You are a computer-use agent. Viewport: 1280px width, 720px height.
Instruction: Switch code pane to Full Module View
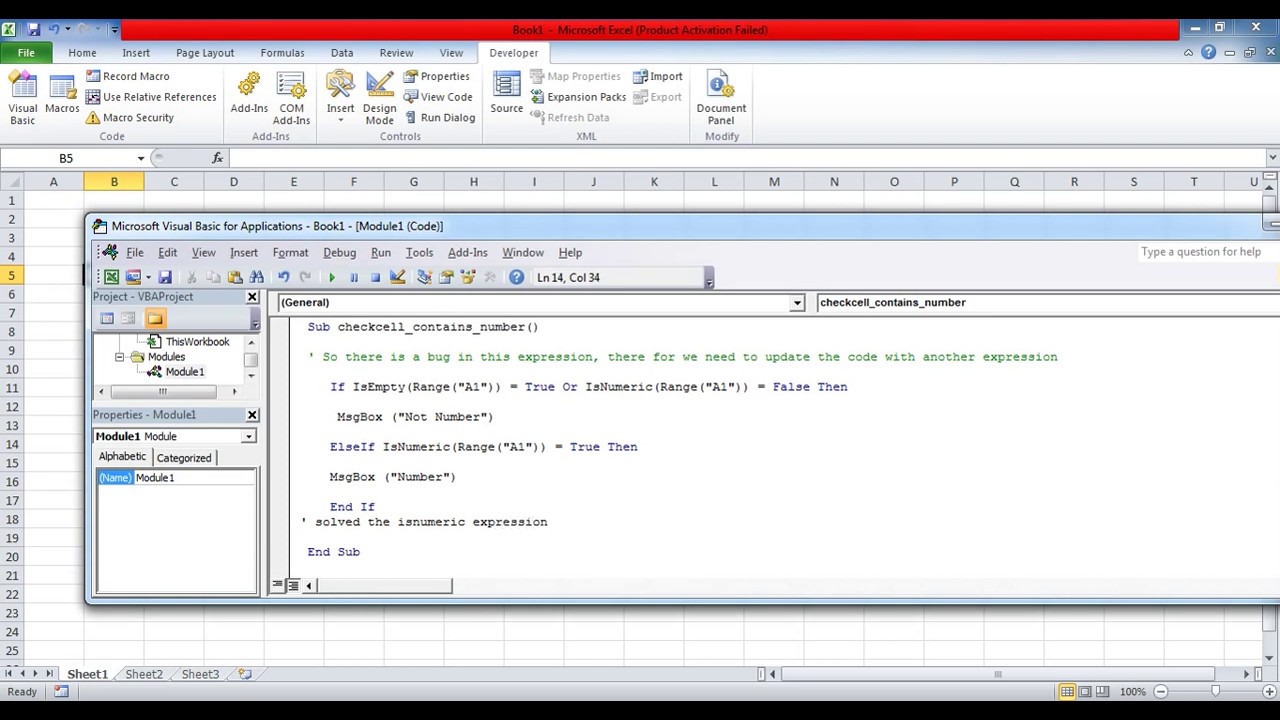pos(293,585)
